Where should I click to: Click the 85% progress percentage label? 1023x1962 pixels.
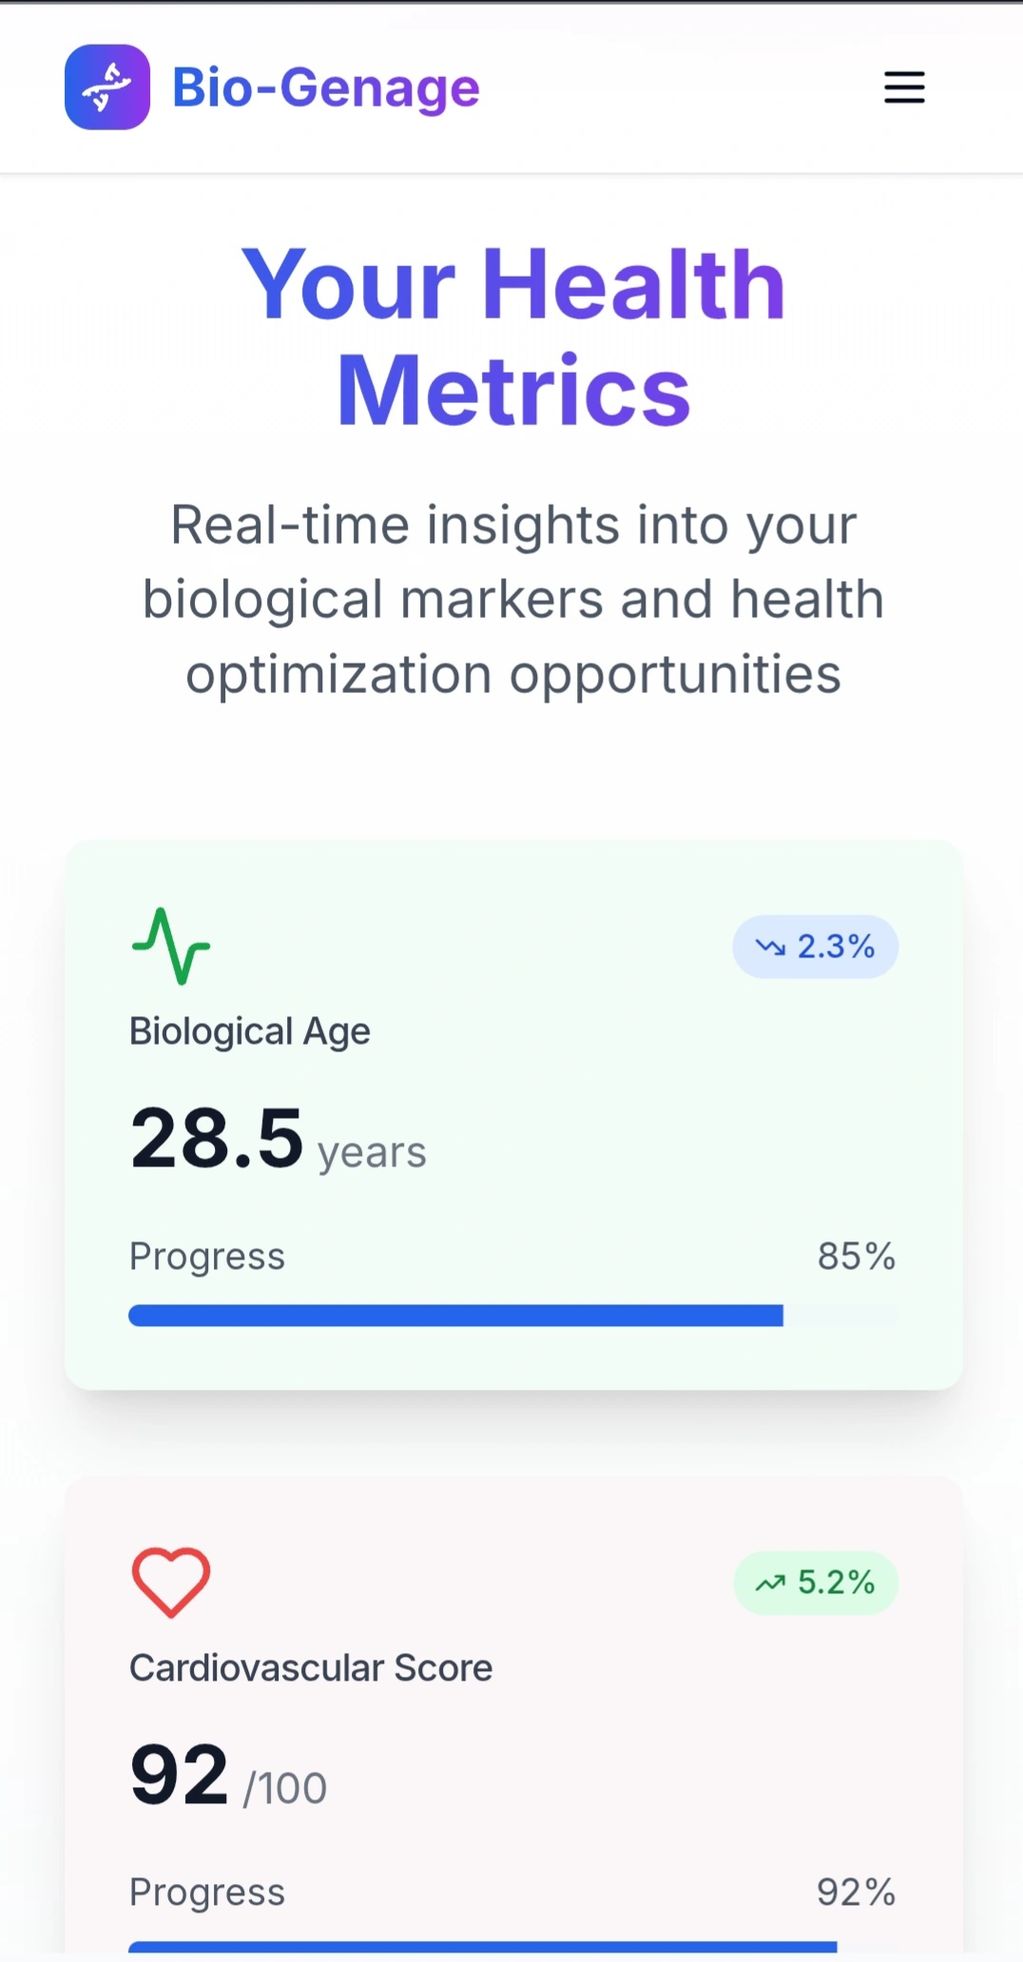point(856,1256)
